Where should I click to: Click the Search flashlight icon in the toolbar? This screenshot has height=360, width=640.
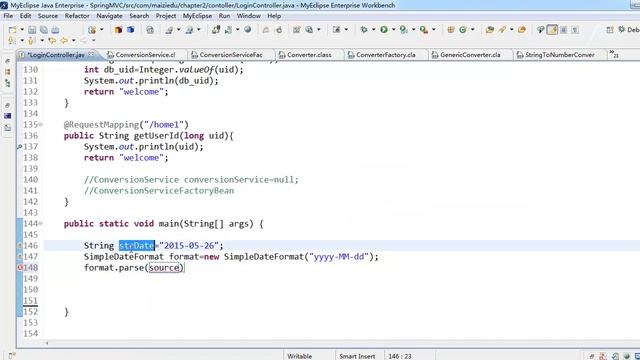(x=502, y=29)
